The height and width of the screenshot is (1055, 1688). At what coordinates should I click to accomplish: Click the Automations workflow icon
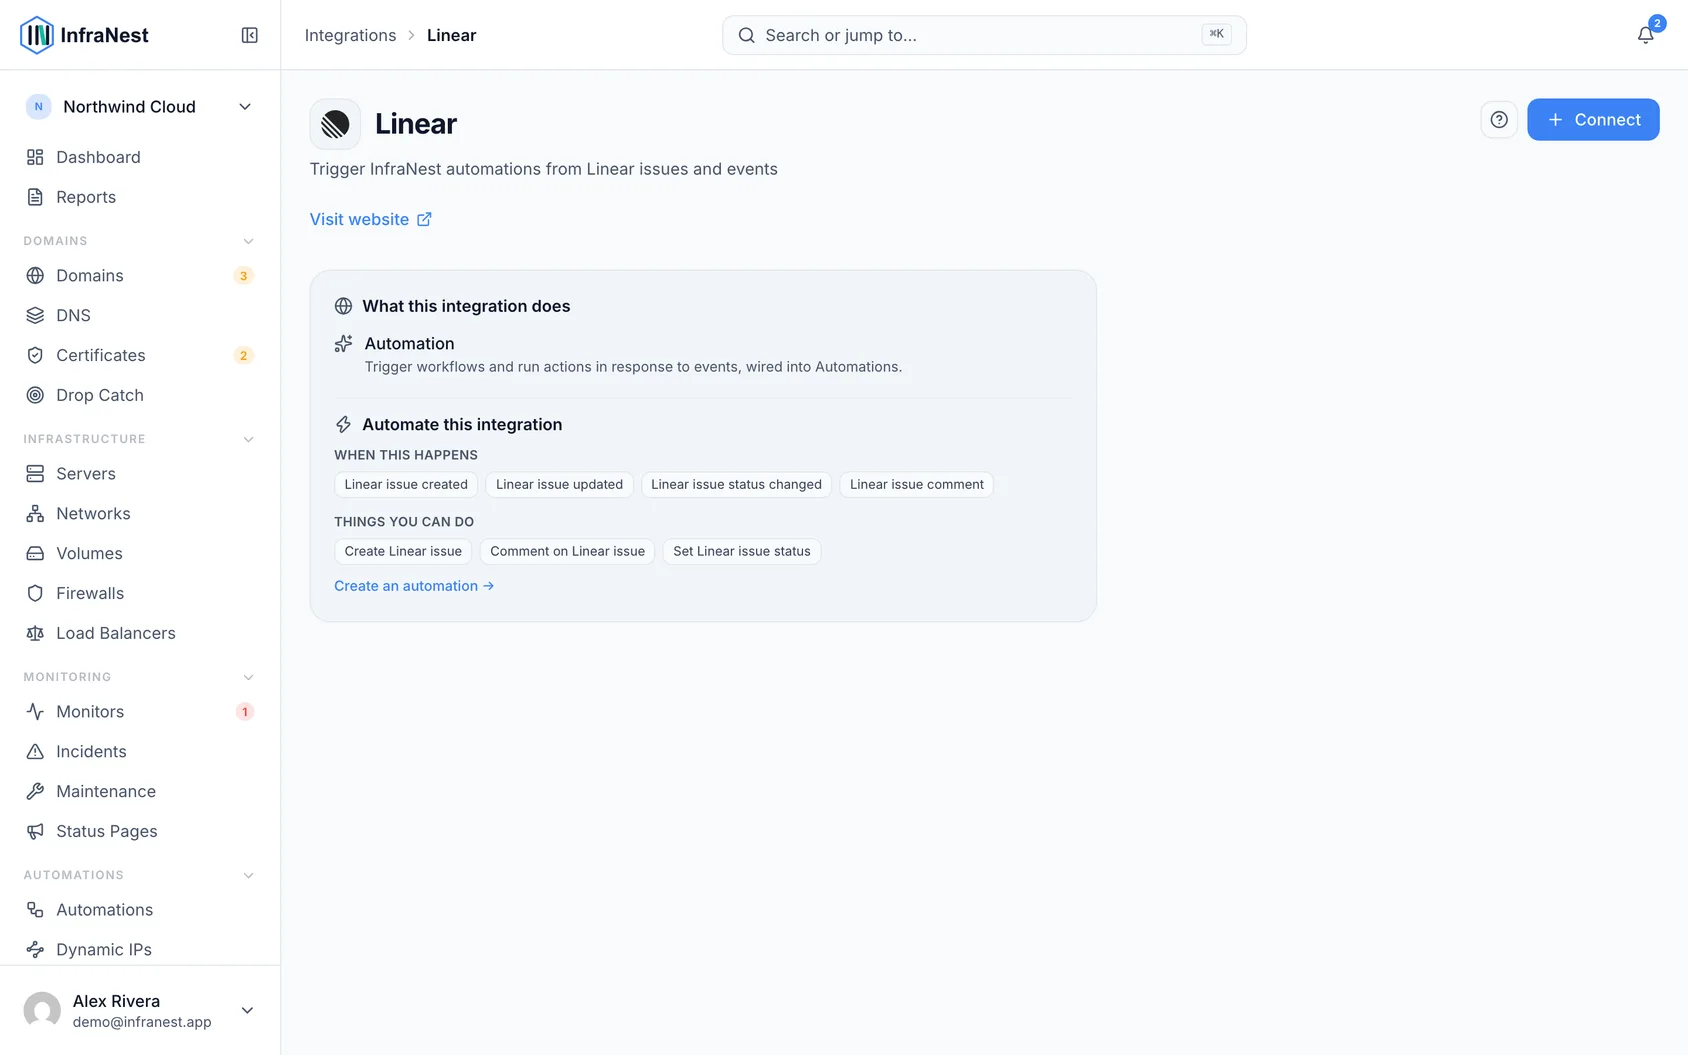pyautogui.click(x=35, y=909)
